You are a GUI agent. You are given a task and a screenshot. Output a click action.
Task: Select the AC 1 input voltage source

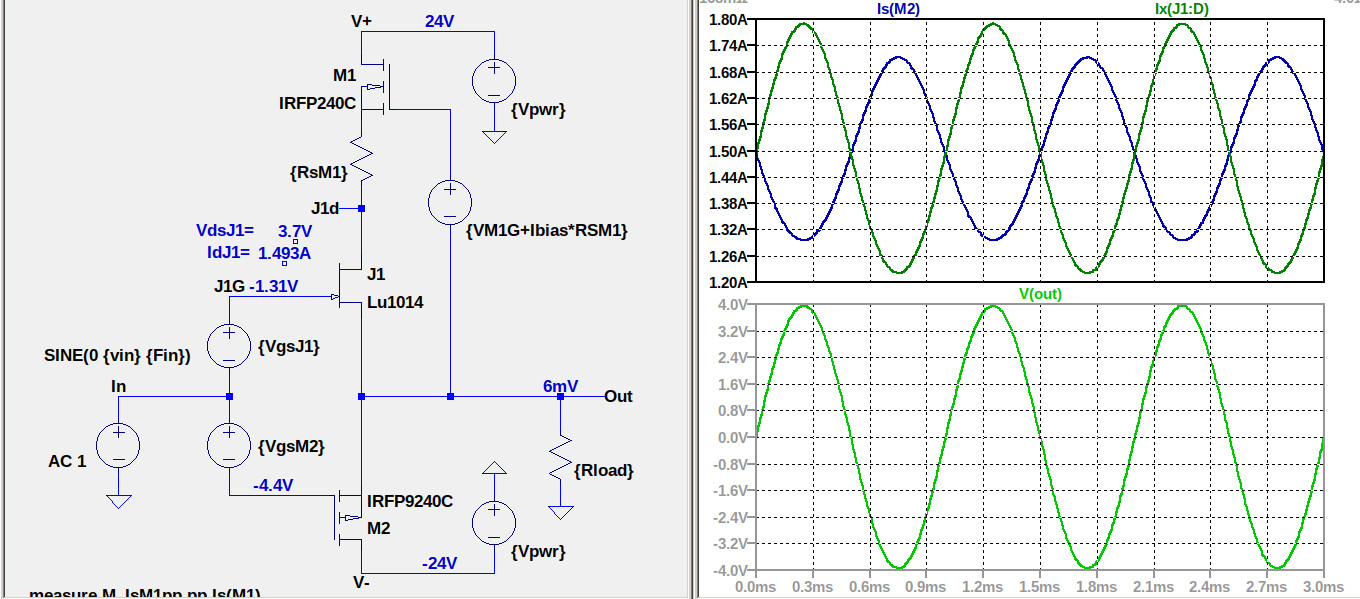[x=118, y=445]
